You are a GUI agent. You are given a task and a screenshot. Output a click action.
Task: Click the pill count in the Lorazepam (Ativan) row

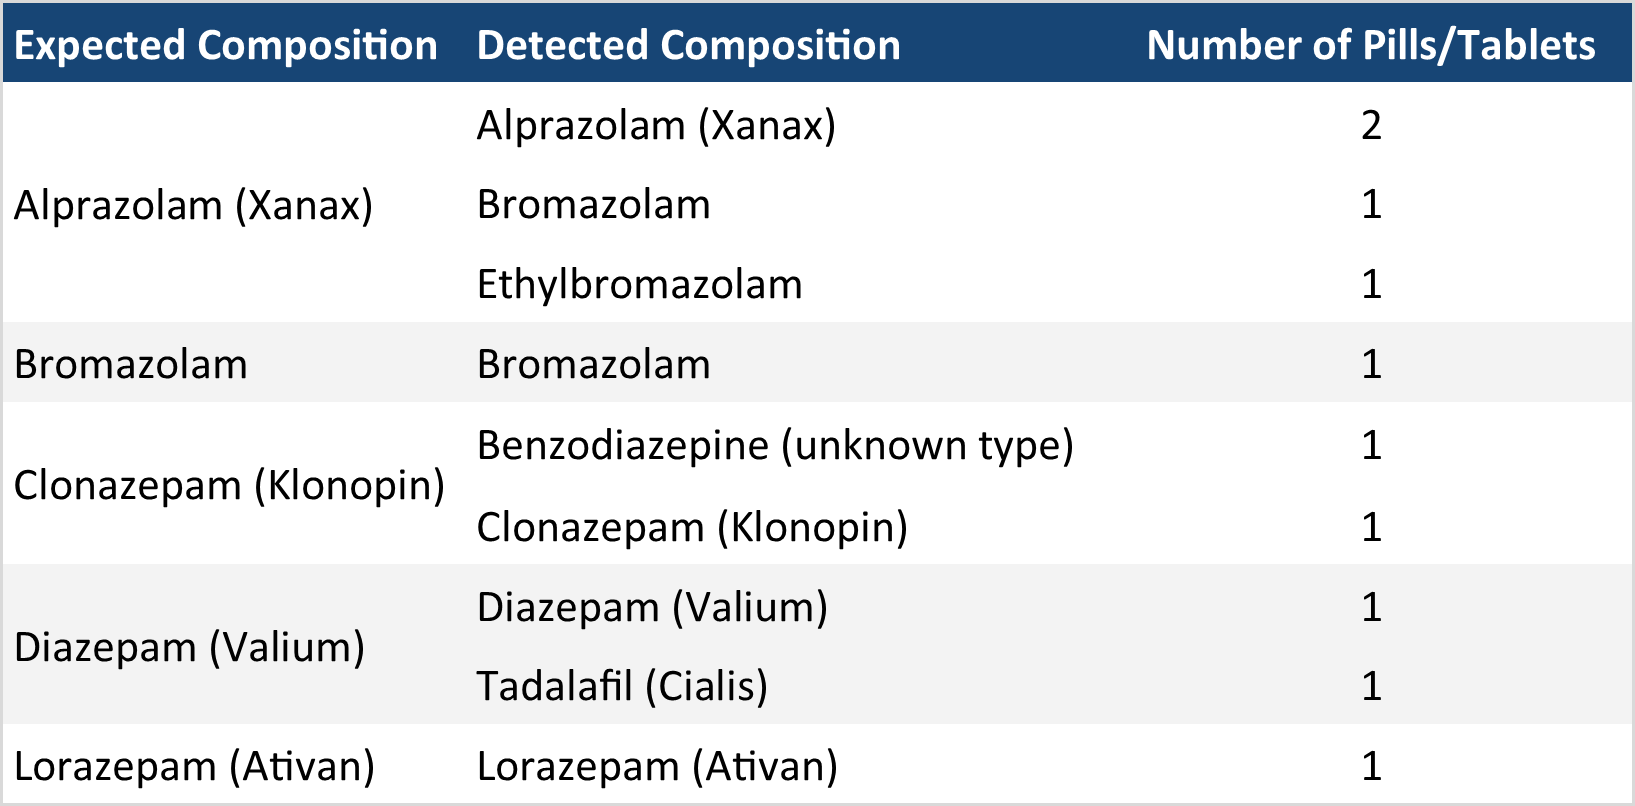pos(1371,767)
